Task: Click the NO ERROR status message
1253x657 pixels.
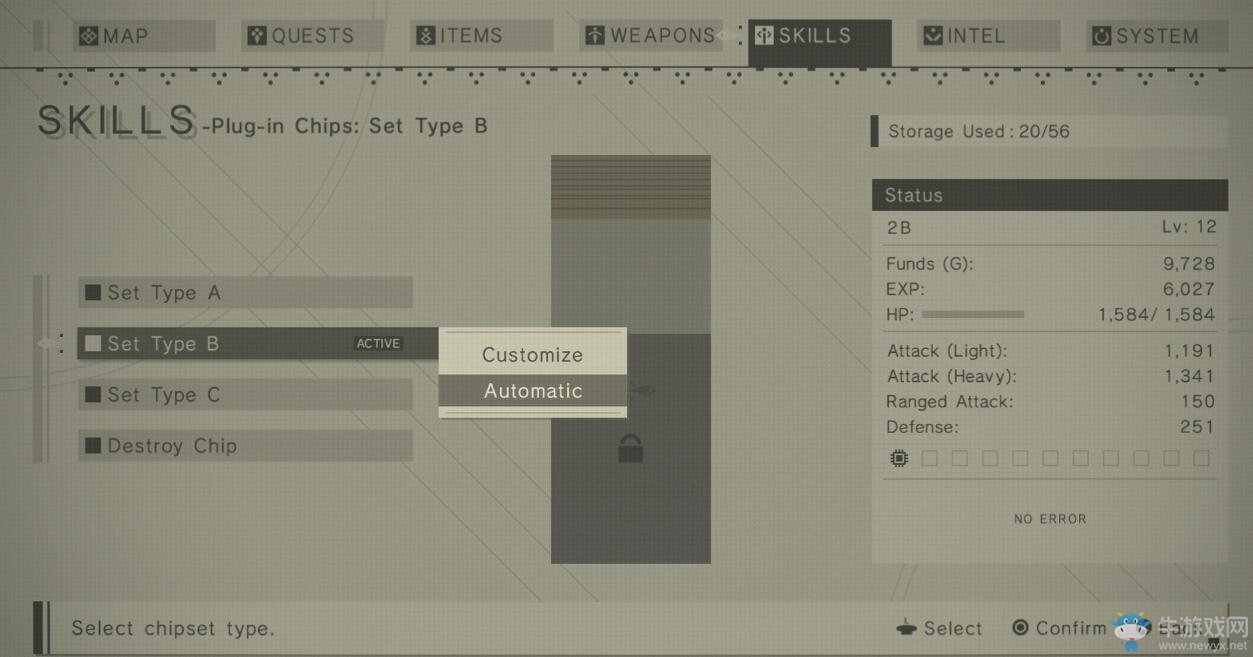Action: pos(1050,519)
